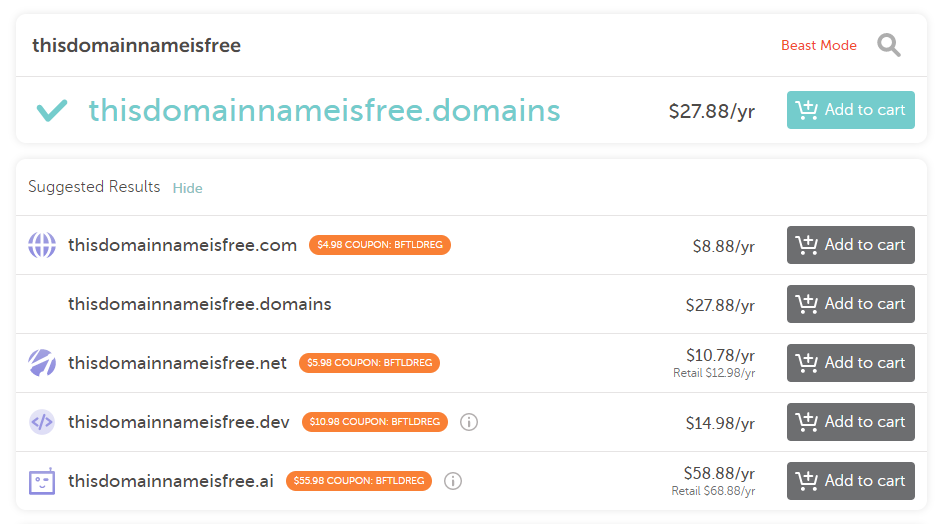Click the globe icon beside thisdomainnameisfree.com

click(x=42, y=245)
